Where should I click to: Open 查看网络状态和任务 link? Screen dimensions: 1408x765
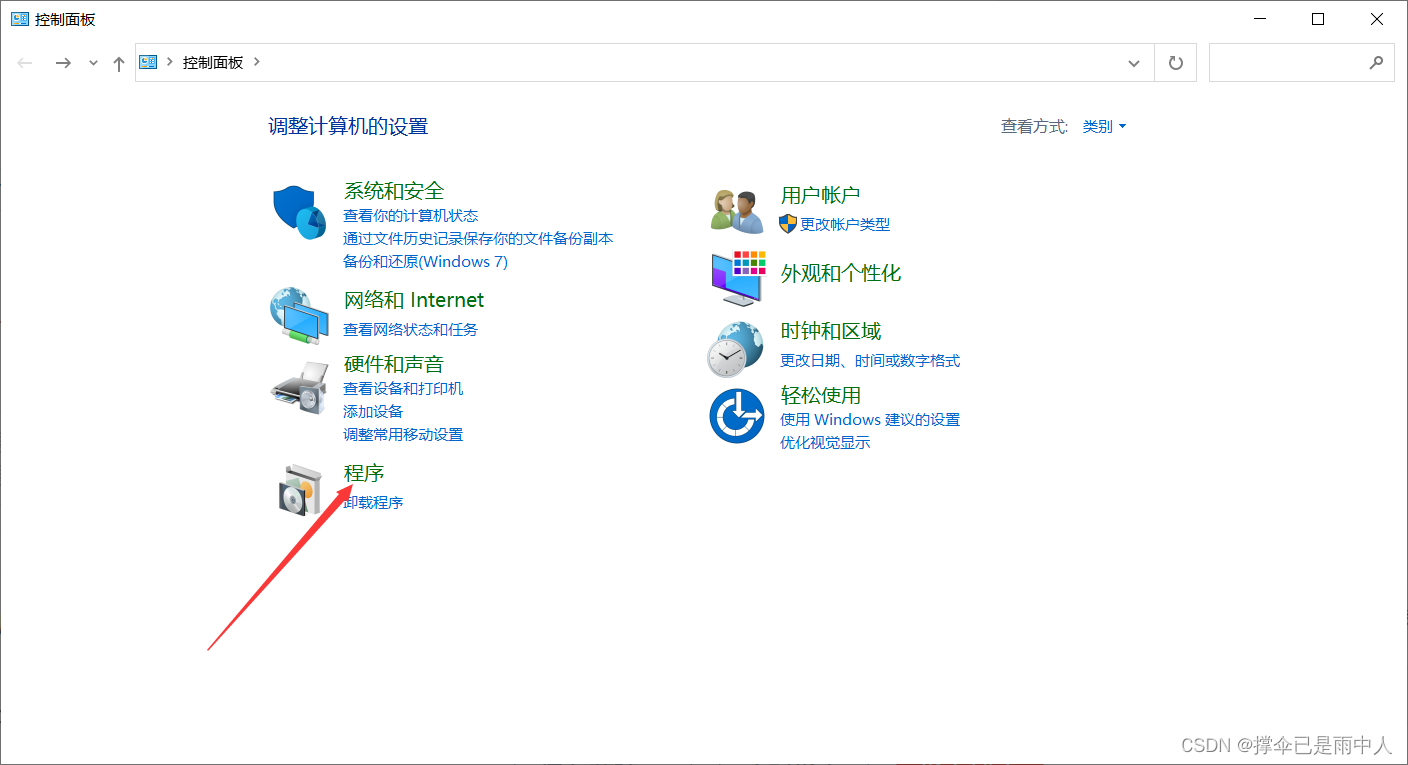coord(411,329)
